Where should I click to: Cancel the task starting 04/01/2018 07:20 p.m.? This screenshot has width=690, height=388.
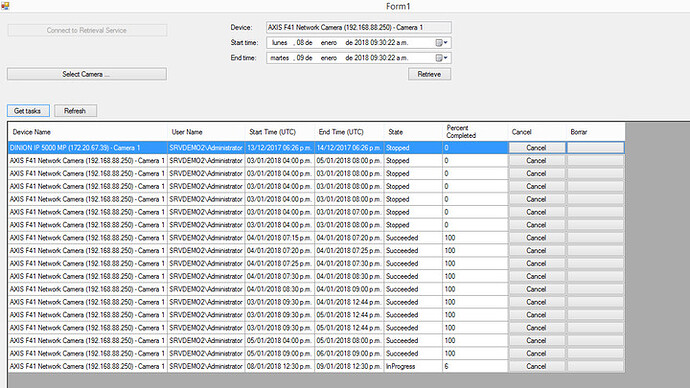536,250
